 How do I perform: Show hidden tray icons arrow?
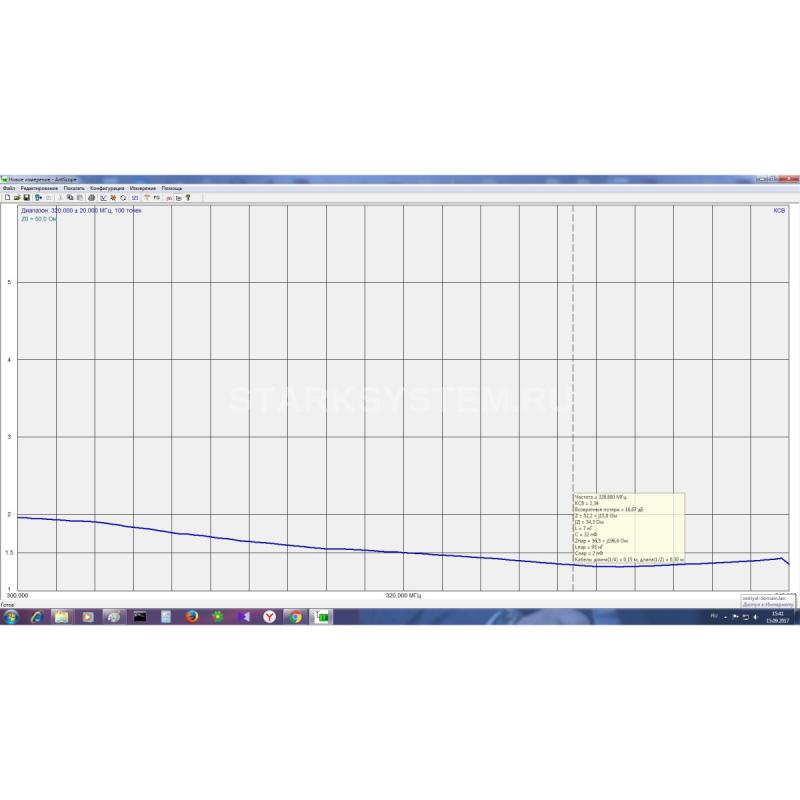726,617
